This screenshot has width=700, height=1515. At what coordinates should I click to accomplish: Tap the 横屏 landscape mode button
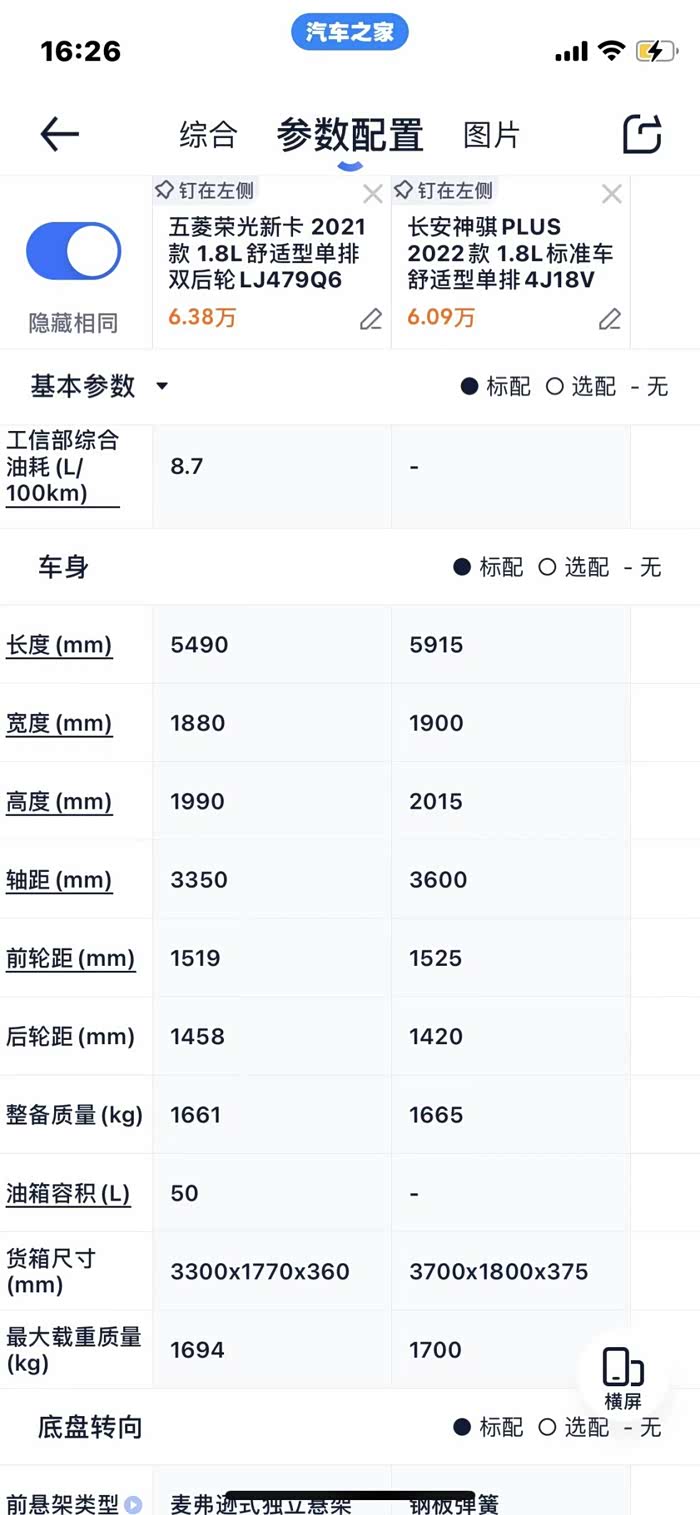pos(622,1379)
